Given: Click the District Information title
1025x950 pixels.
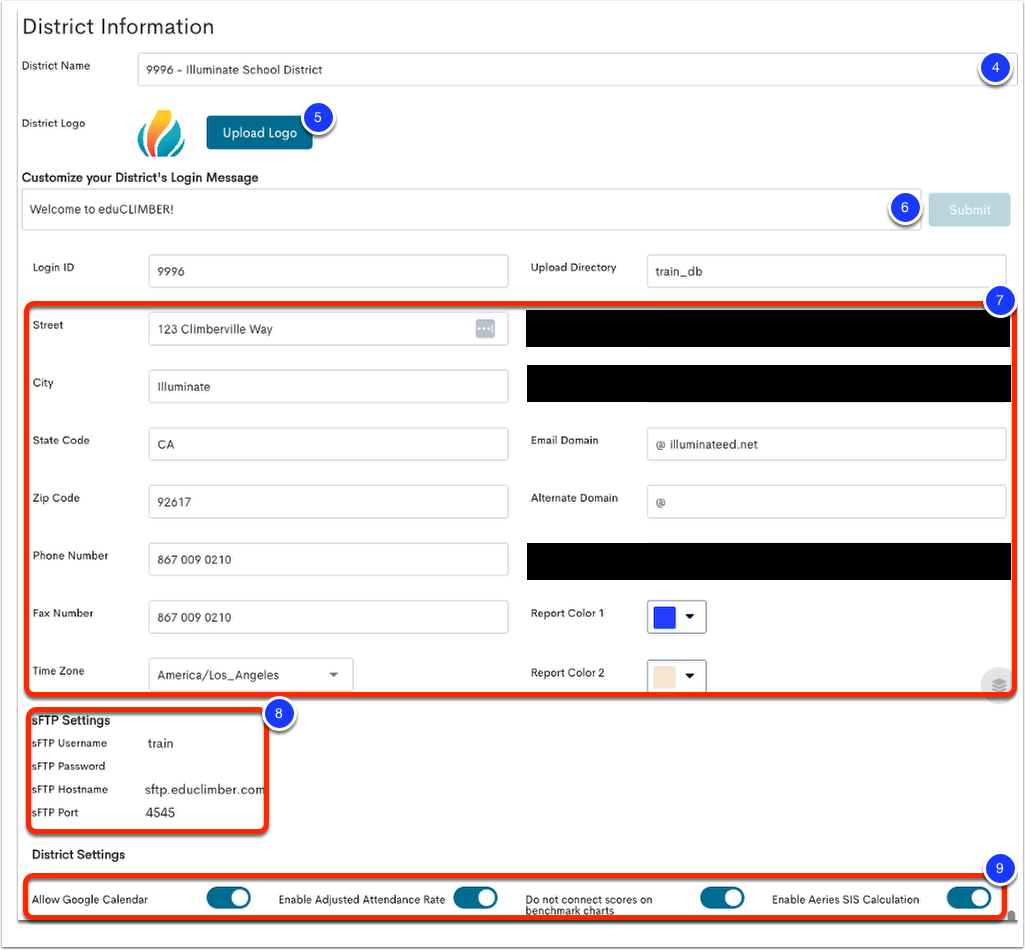Looking at the screenshot, I should click(x=118, y=26).
